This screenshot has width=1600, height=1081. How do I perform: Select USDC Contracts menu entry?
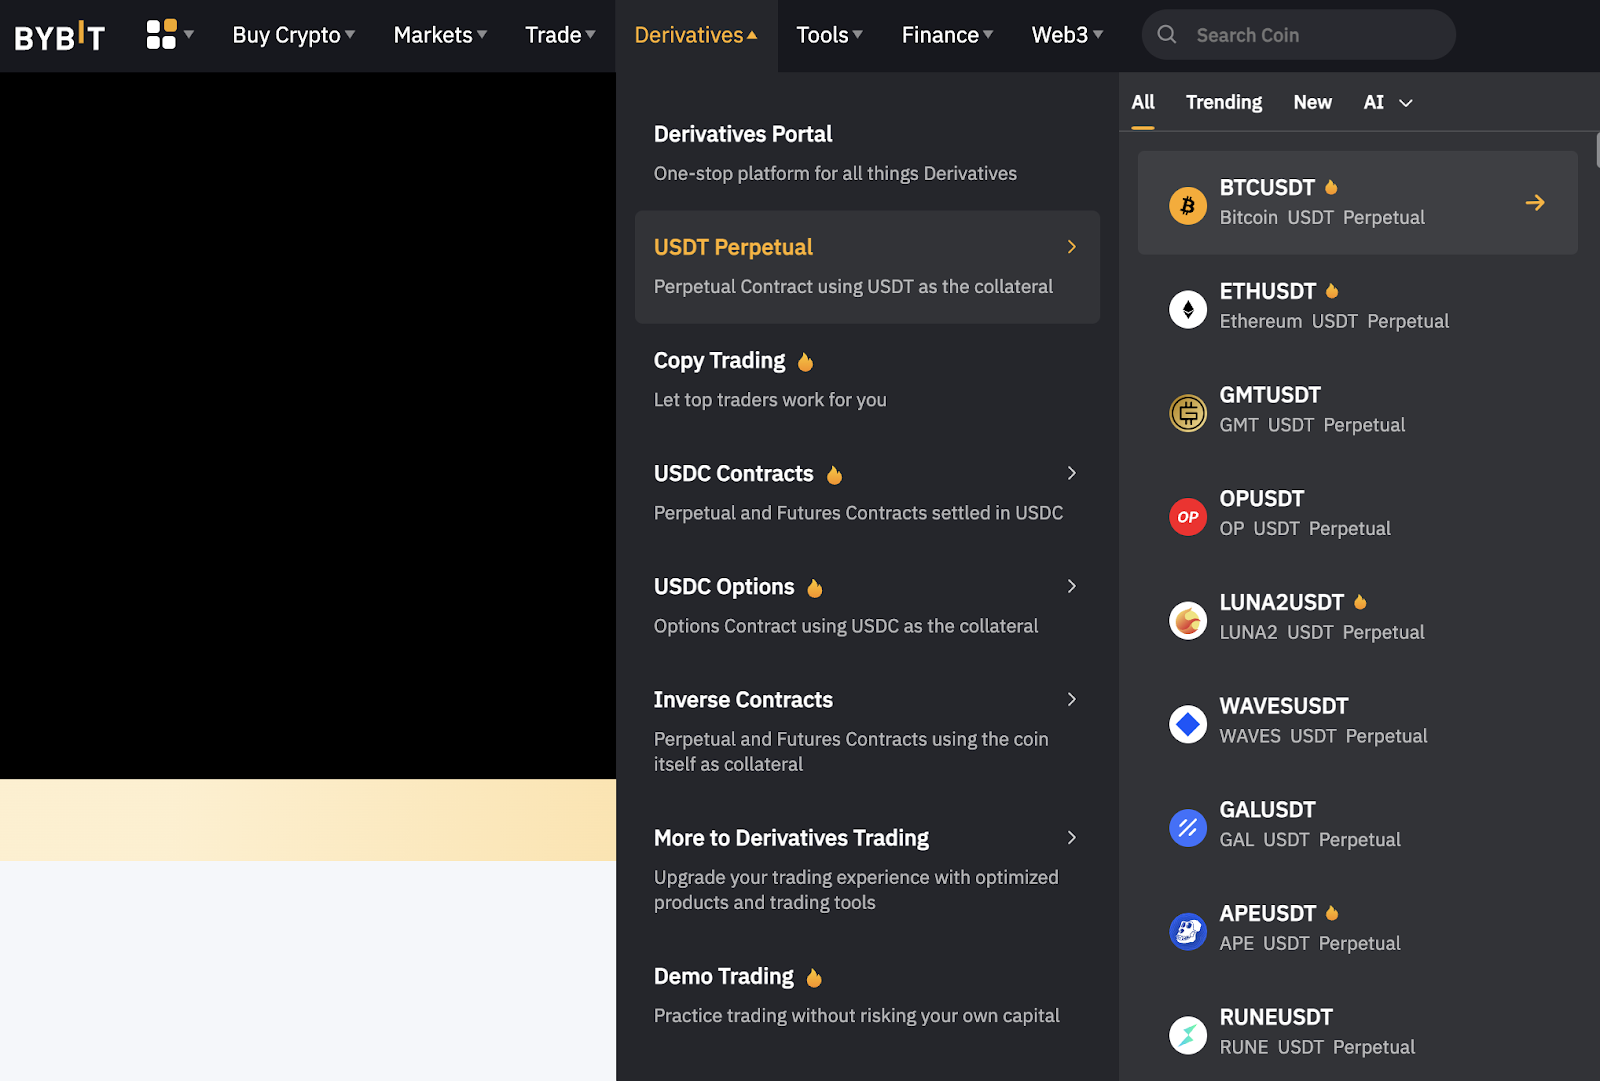867,492
